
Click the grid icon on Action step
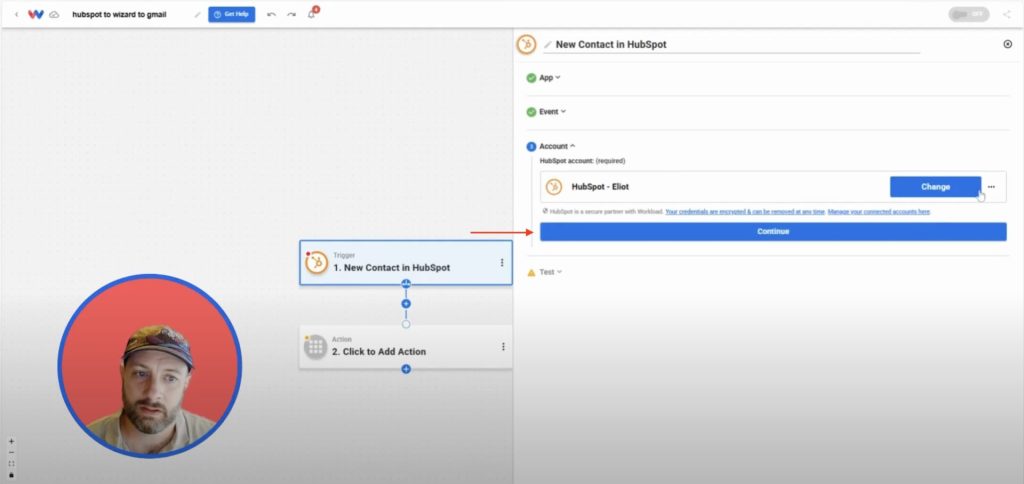315,347
